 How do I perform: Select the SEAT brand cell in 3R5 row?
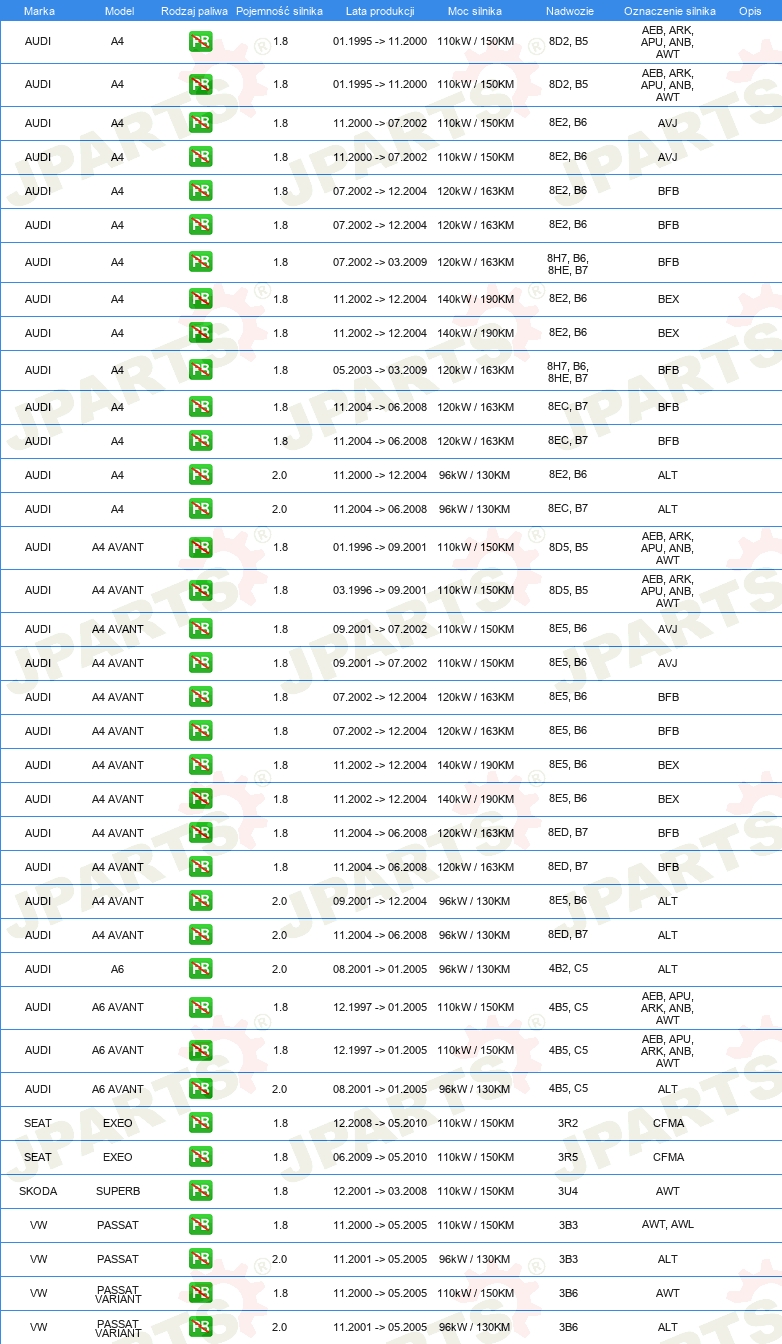38,1157
